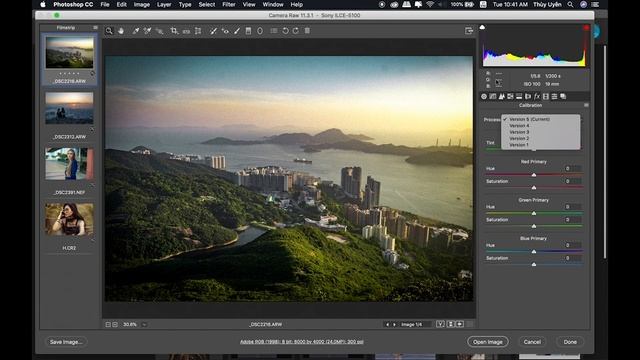Adjust the Green Primary Hue slider
Screen dimensions: 640x360
tap(534, 213)
